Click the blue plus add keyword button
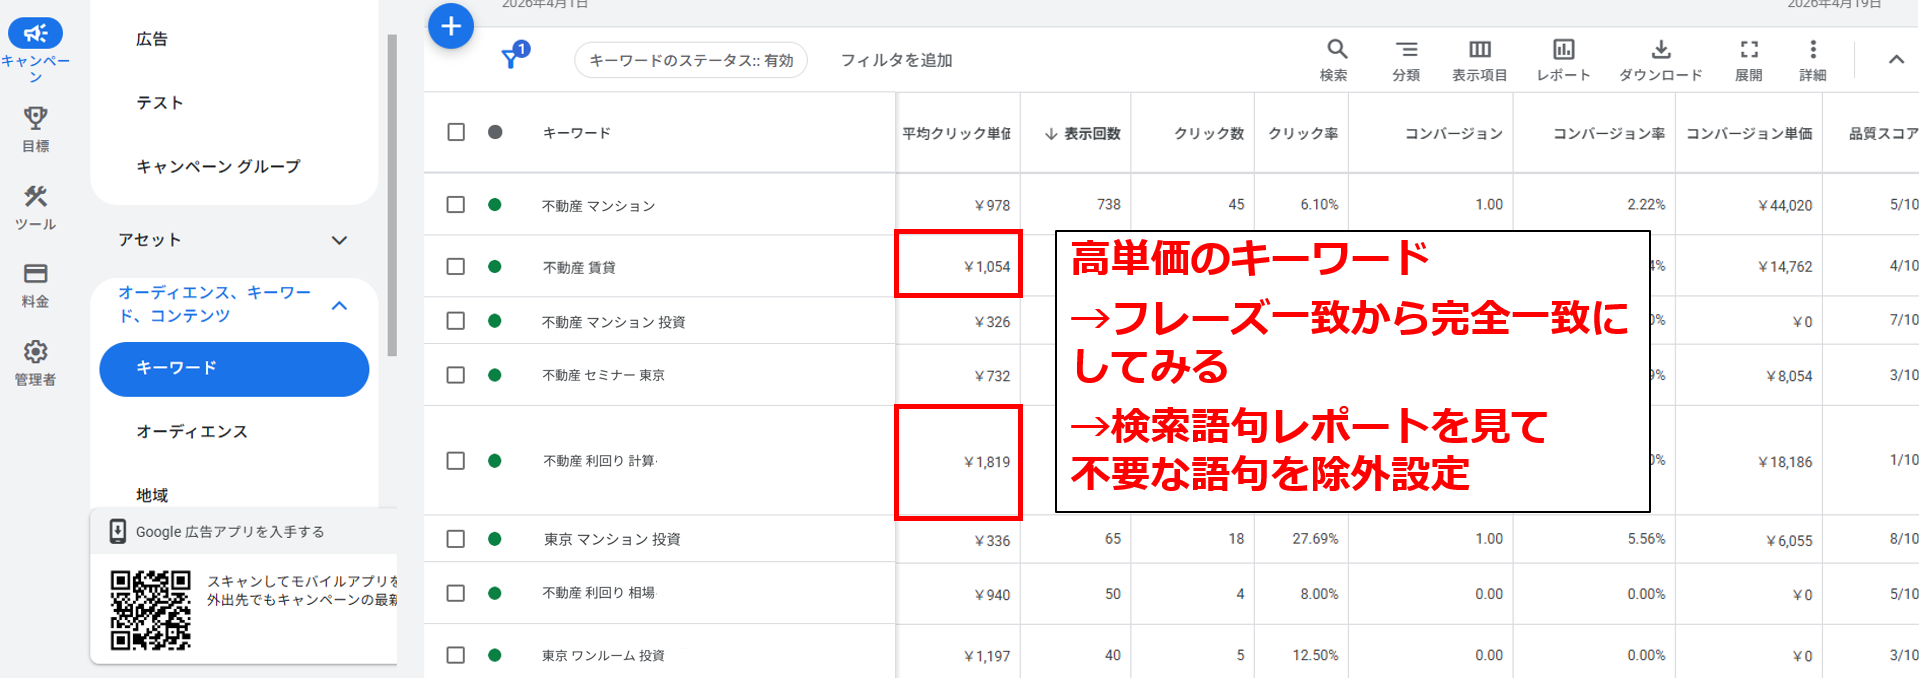Image resolution: width=1919 pixels, height=678 pixels. (x=451, y=26)
